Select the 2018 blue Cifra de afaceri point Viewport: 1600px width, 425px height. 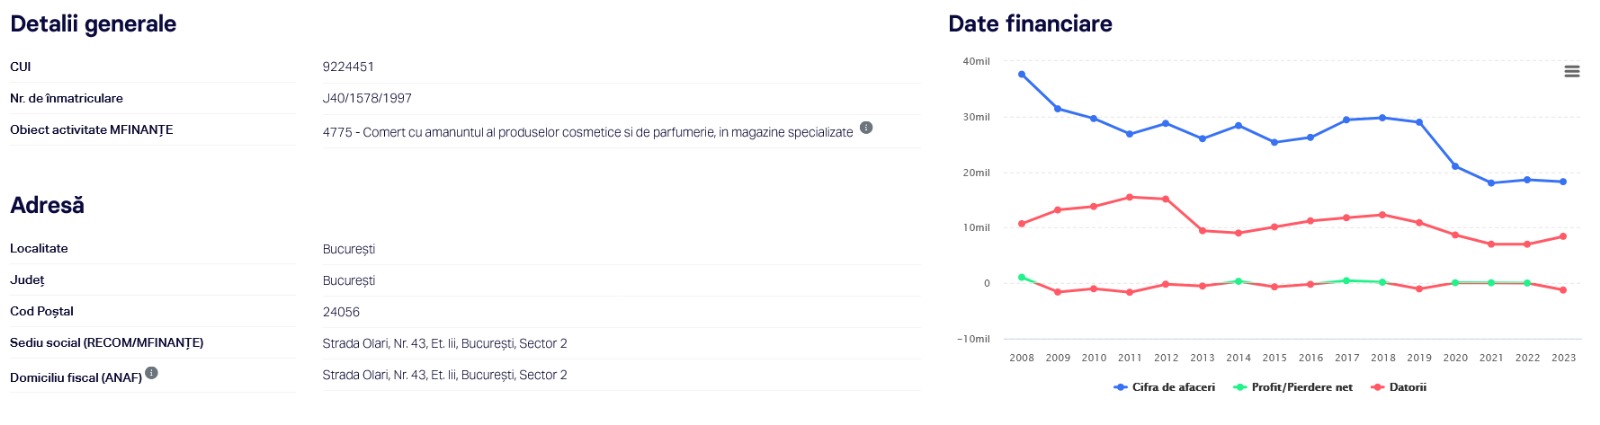pyautogui.click(x=1382, y=118)
